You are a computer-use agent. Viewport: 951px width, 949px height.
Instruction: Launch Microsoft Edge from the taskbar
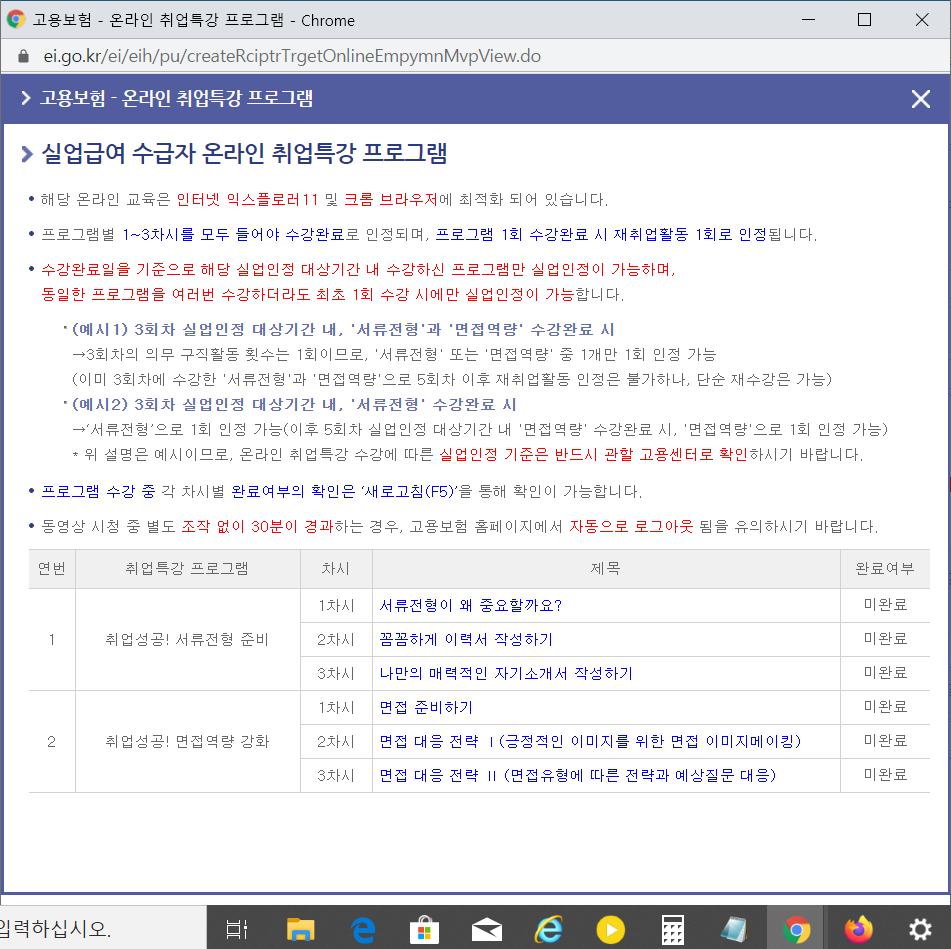[363, 928]
